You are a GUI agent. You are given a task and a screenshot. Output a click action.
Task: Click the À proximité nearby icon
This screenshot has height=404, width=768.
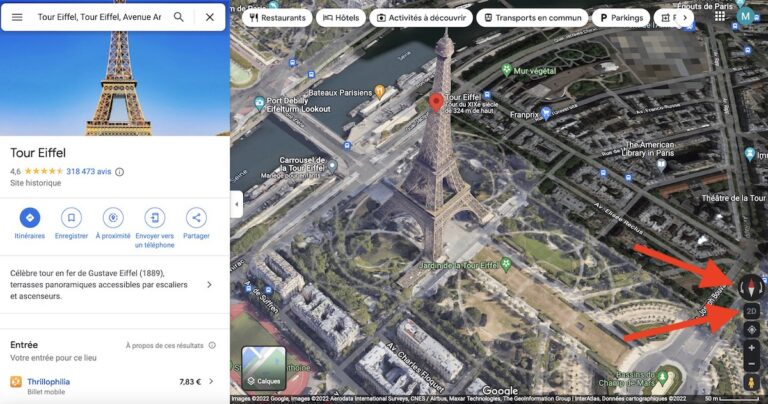113,217
